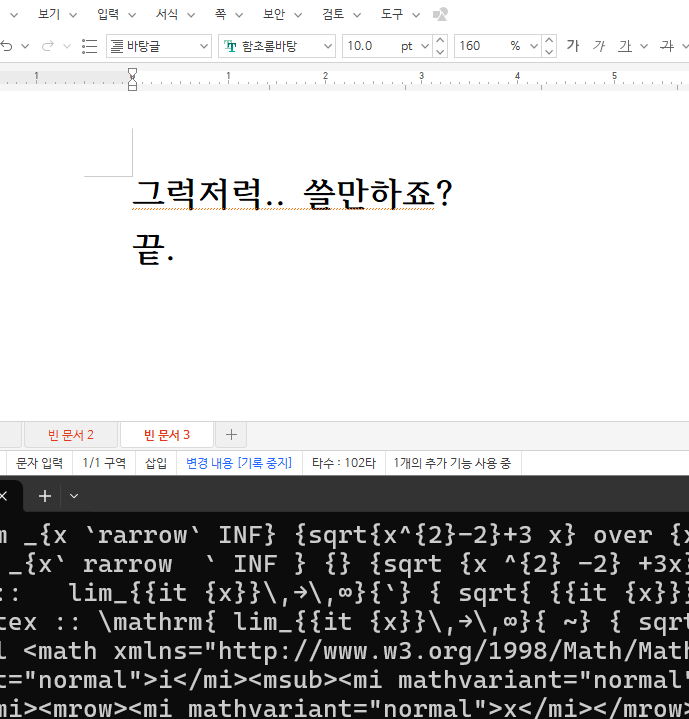Increase line spacing with up stepper
This screenshot has width=689, height=719.
point(549,40)
